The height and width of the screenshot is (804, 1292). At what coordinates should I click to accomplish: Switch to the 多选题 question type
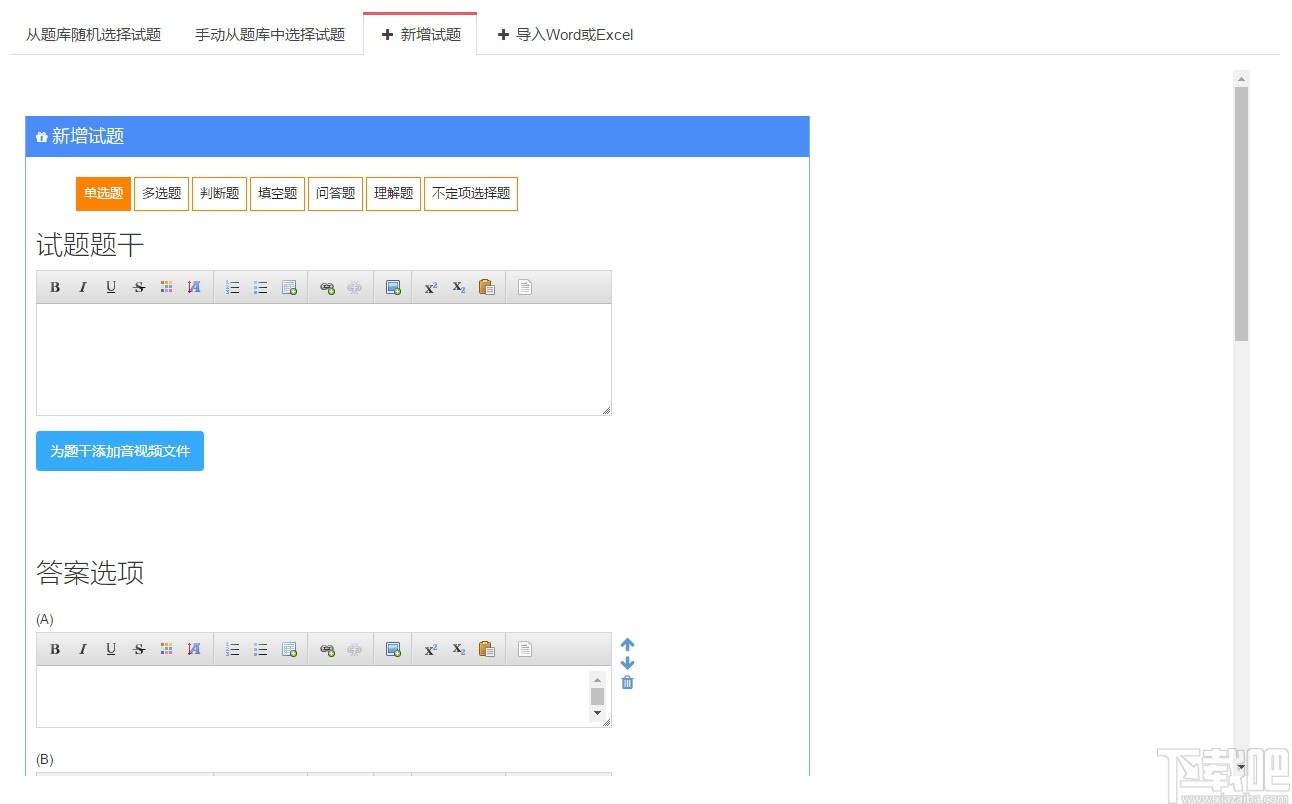pyautogui.click(x=161, y=193)
